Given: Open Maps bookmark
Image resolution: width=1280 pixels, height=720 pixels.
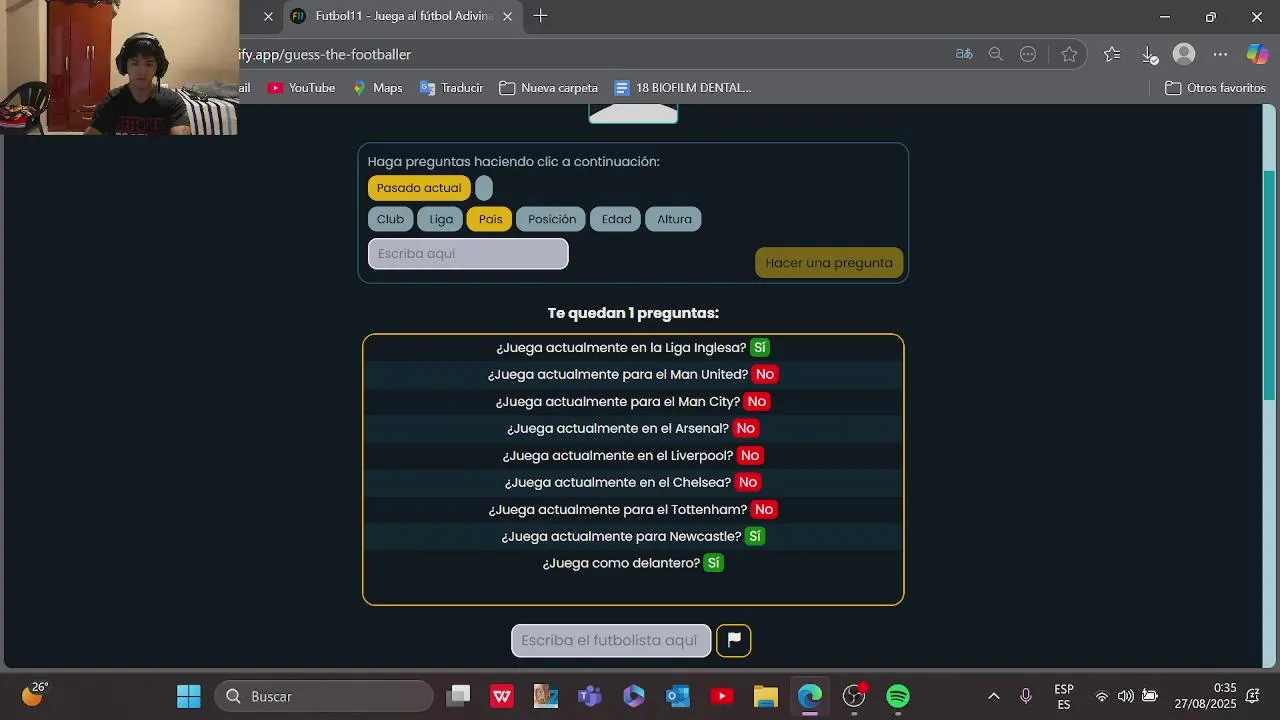Looking at the screenshot, I should click(x=377, y=88).
